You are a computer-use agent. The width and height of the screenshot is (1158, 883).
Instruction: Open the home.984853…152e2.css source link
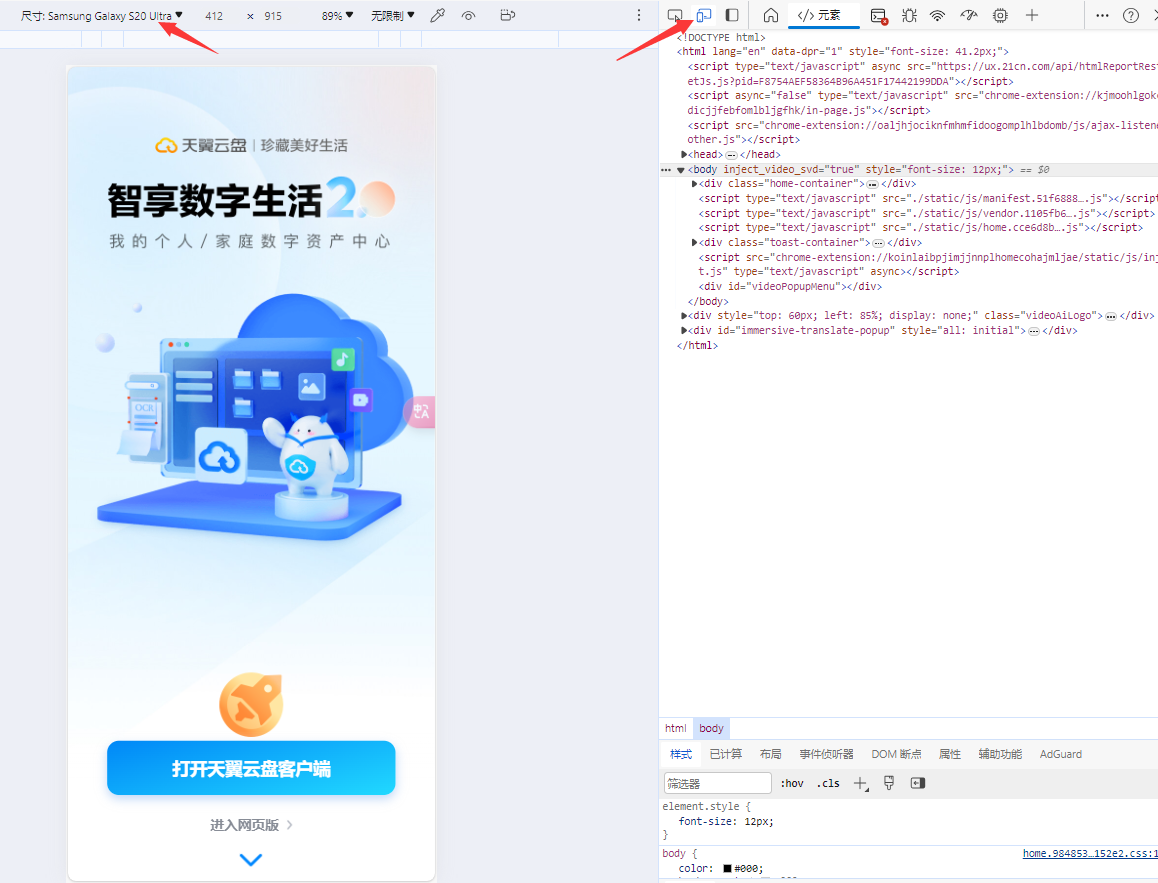[x=1090, y=853]
